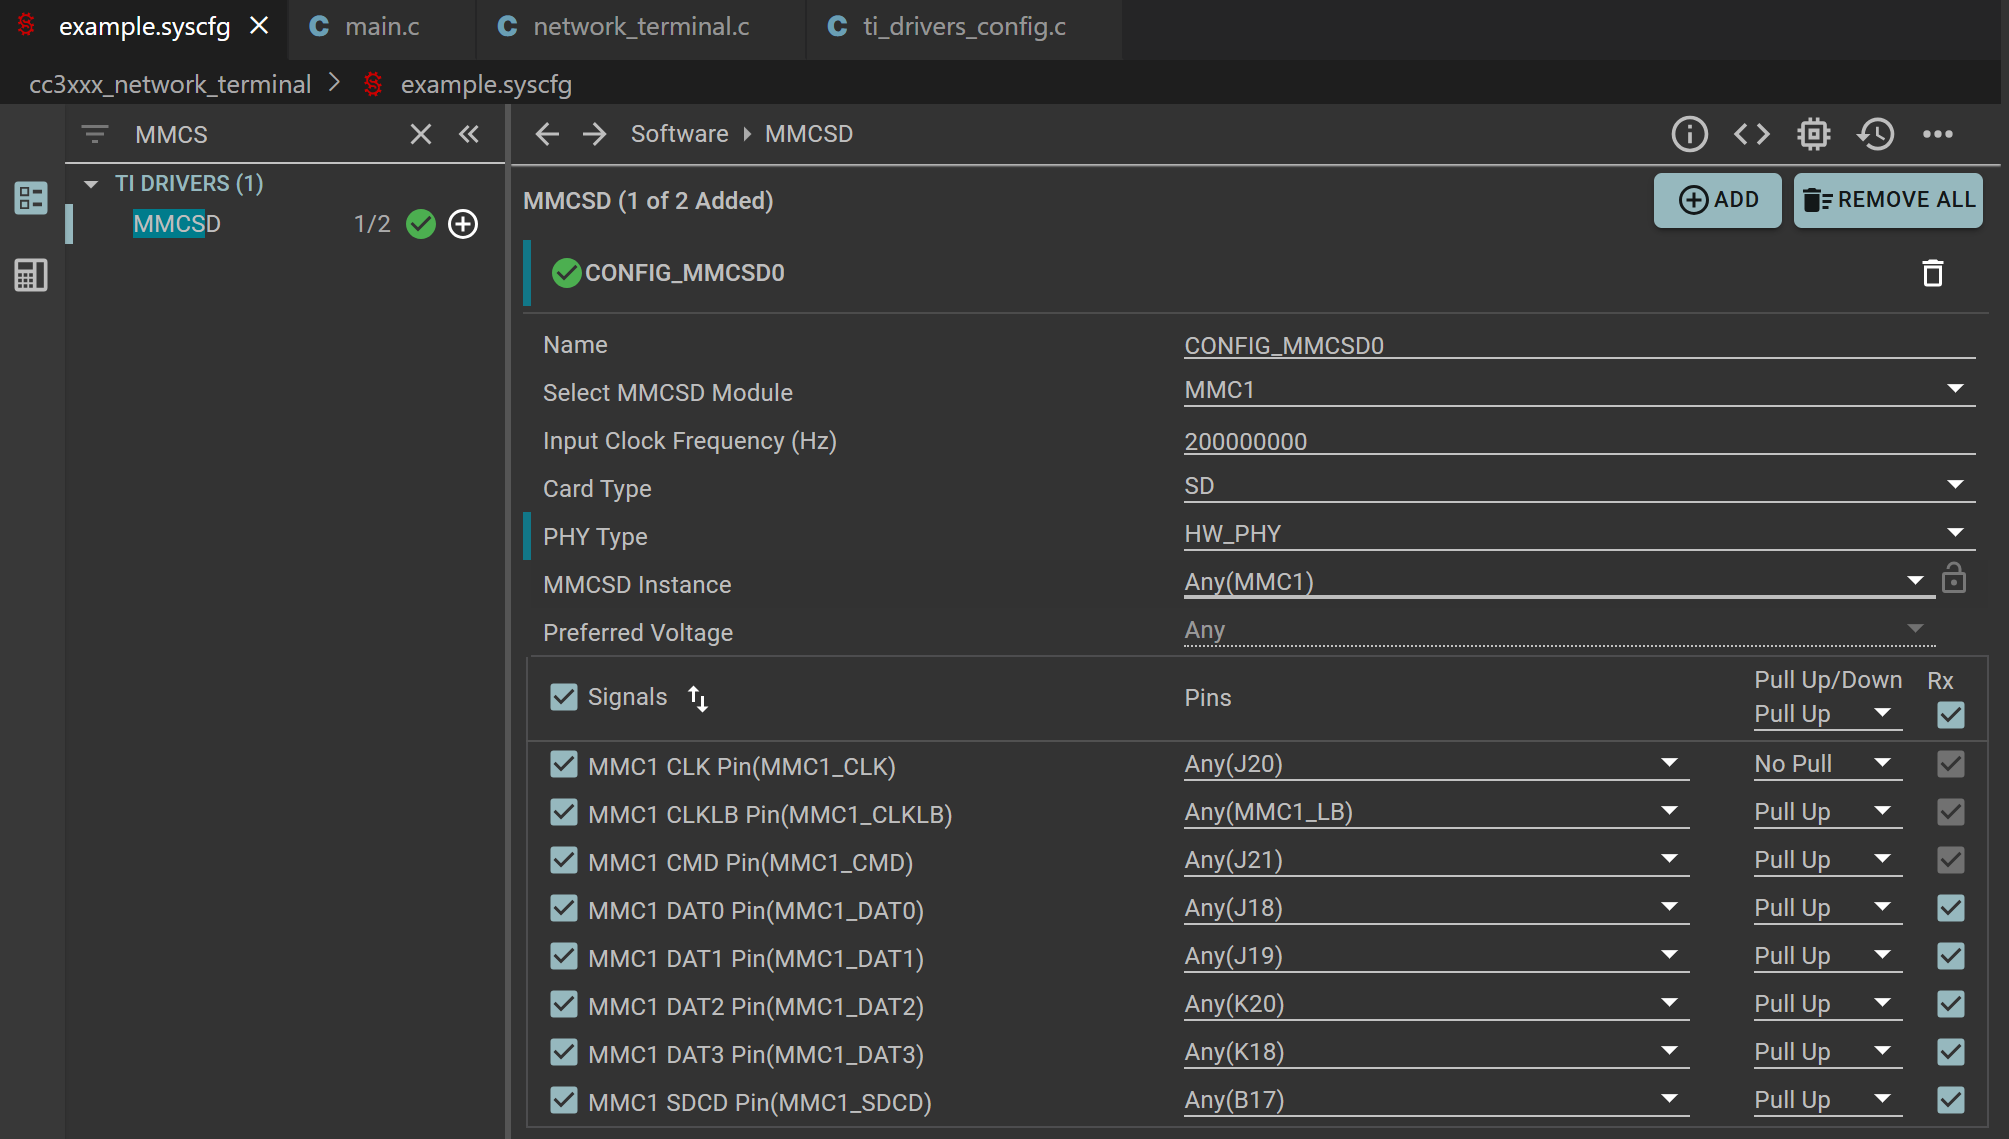
Task: Open the Pull Up dropdown for MMC1 DAT1
Action: click(x=1827, y=956)
